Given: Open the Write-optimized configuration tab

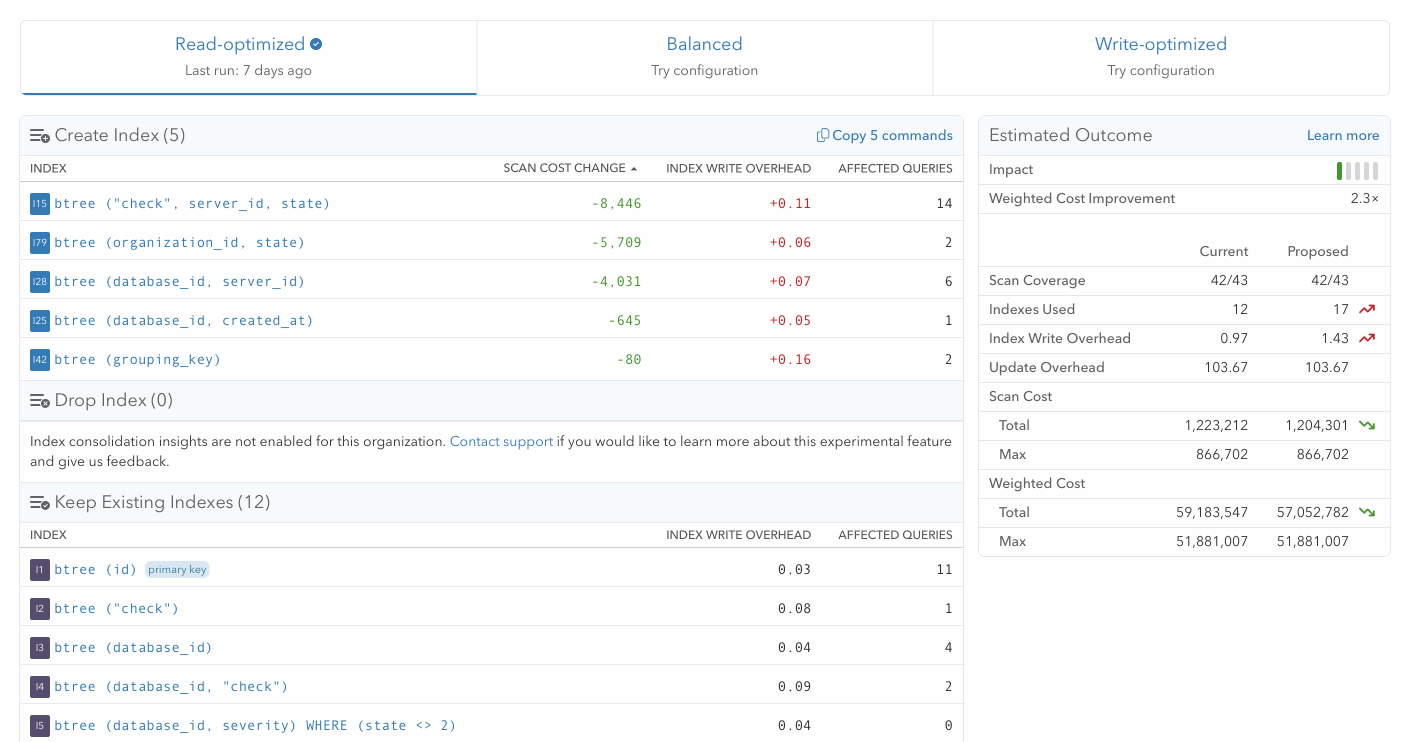Looking at the screenshot, I should point(1161,57).
